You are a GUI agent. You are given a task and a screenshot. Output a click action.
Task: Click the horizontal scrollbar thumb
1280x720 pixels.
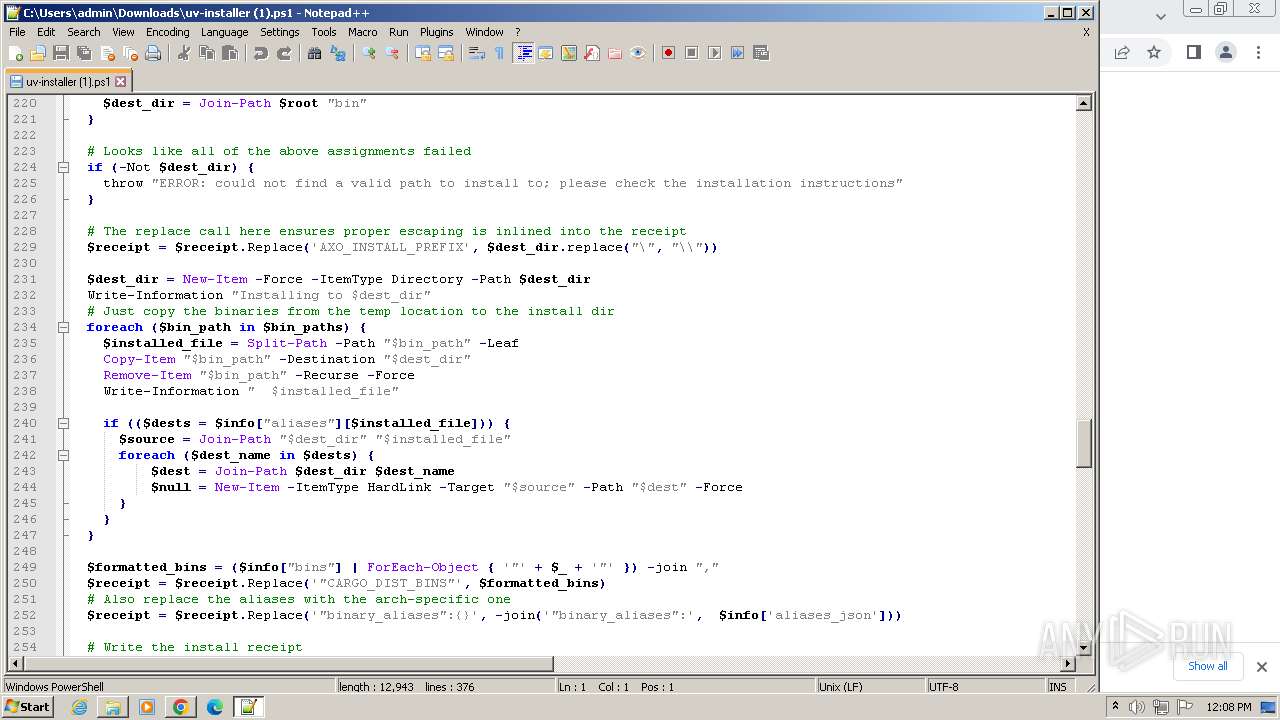(287, 664)
